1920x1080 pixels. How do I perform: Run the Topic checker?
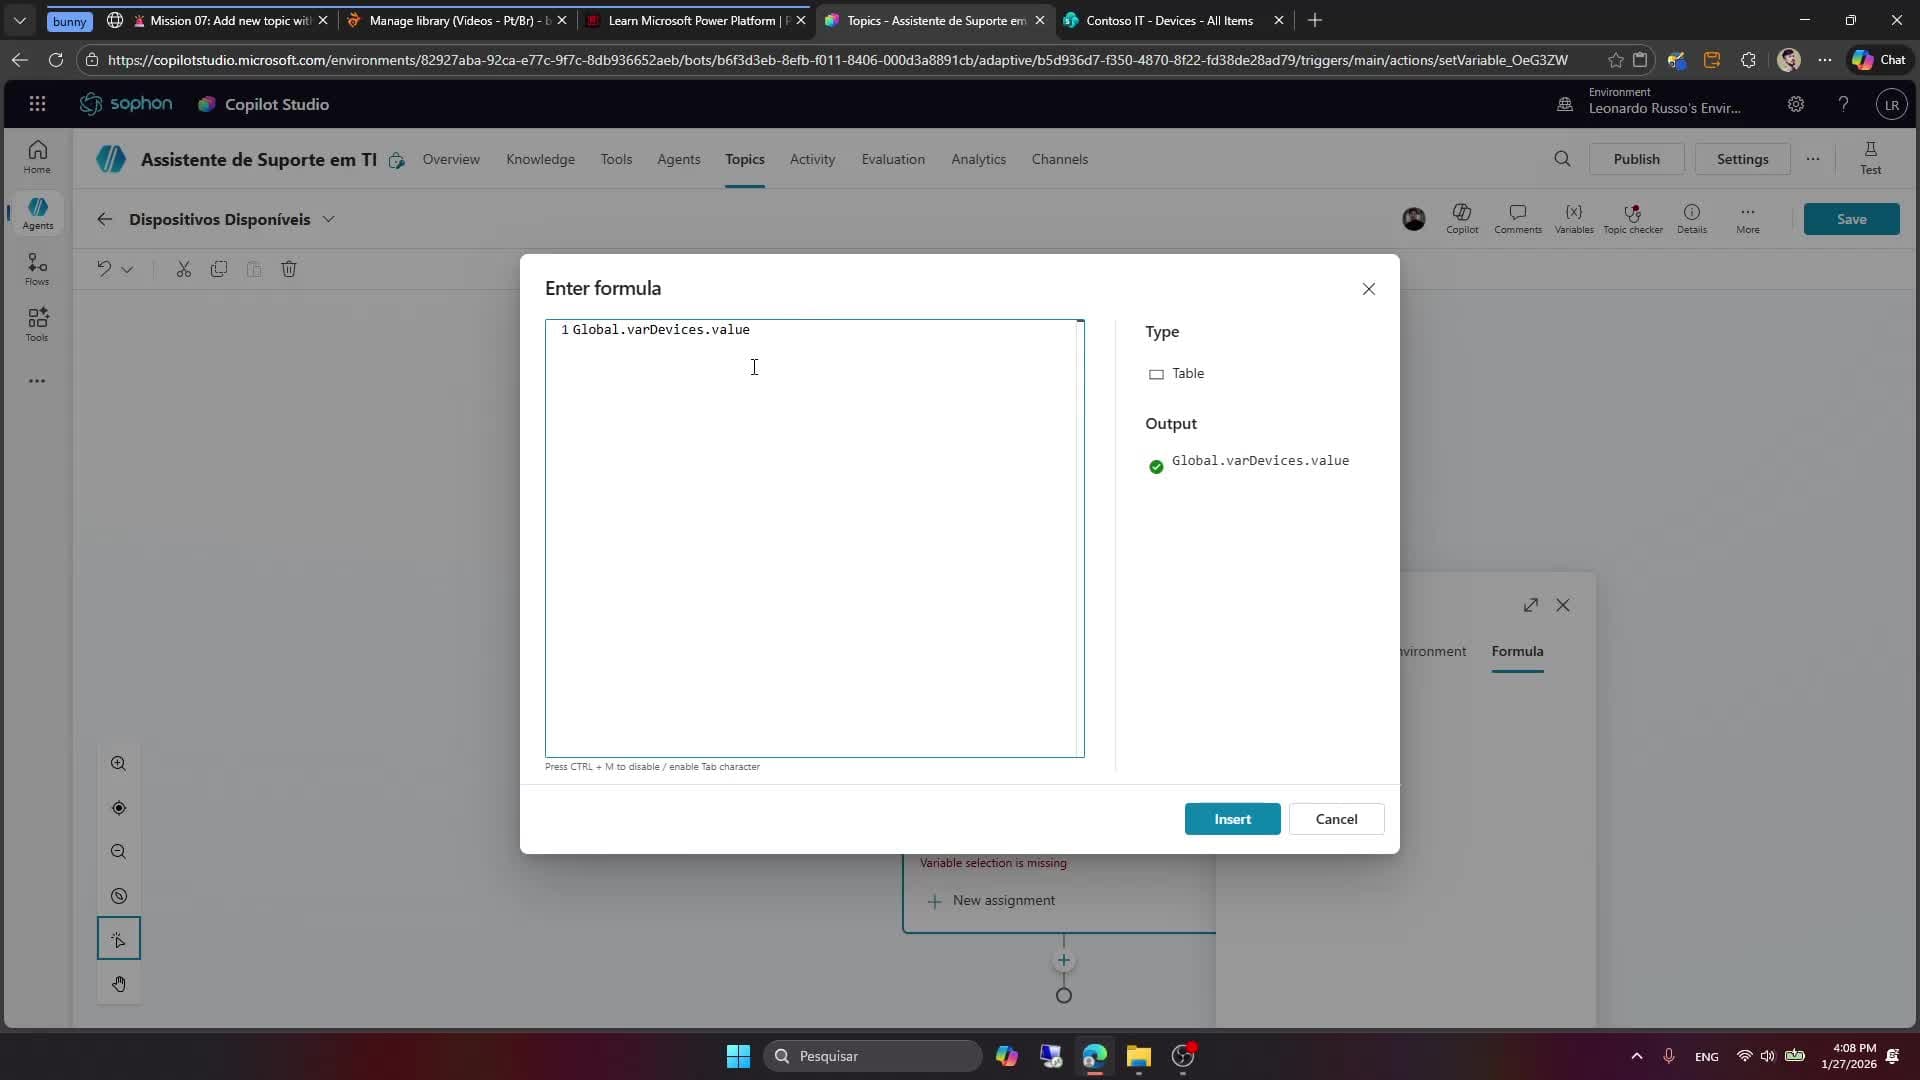[1634, 218]
